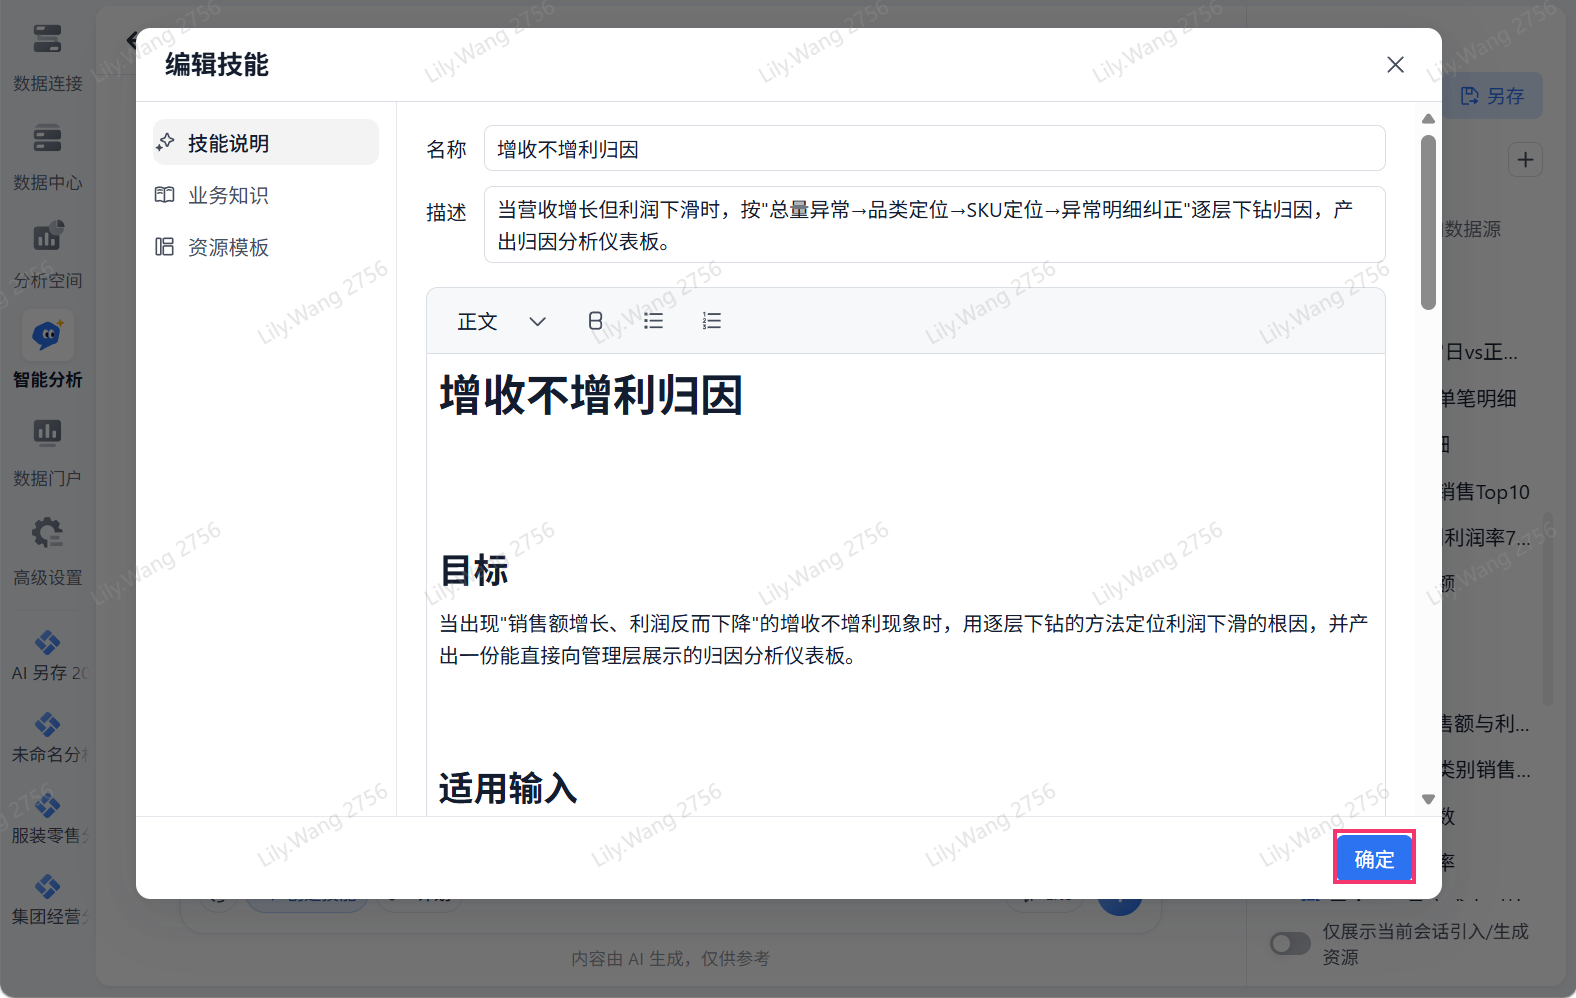Open 高级设置 in the sidebar
Viewport: 1576px width, 998px height.
pyautogui.click(x=47, y=551)
